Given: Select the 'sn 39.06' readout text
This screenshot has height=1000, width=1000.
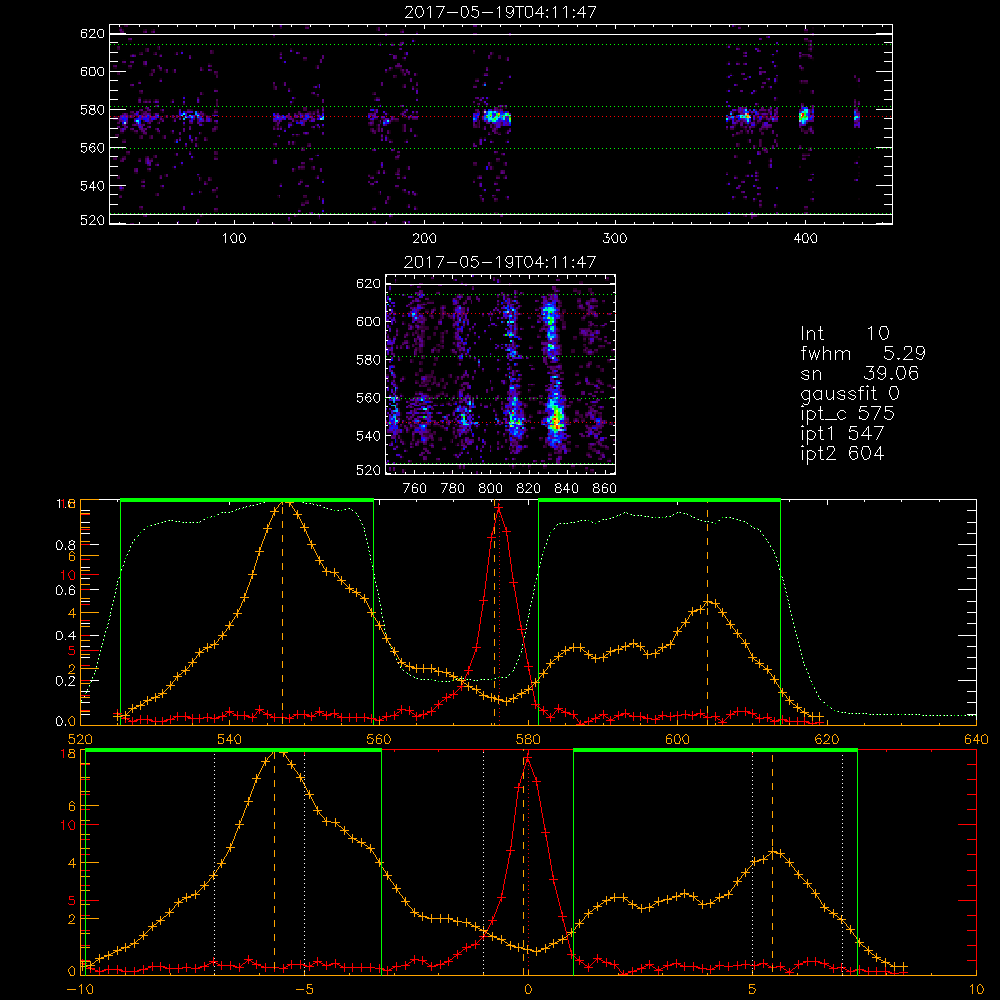Looking at the screenshot, I should click(x=860, y=373).
